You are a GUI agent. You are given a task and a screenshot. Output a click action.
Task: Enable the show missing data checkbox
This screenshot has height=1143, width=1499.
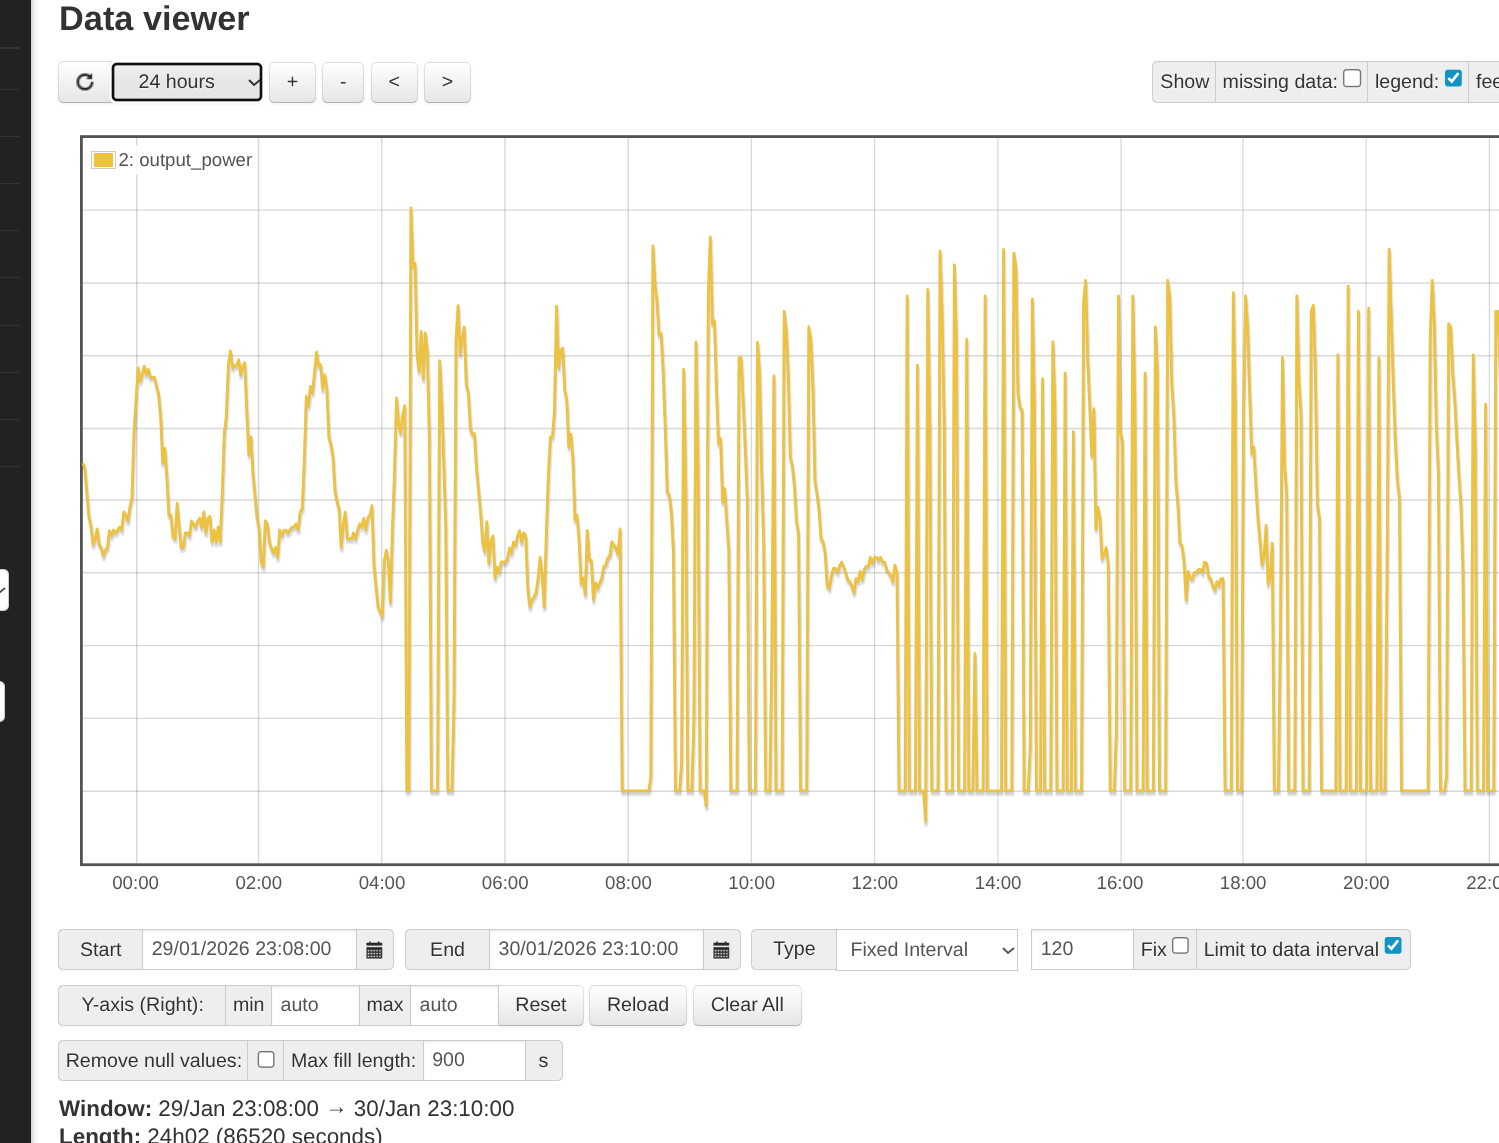tap(1352, 79)
